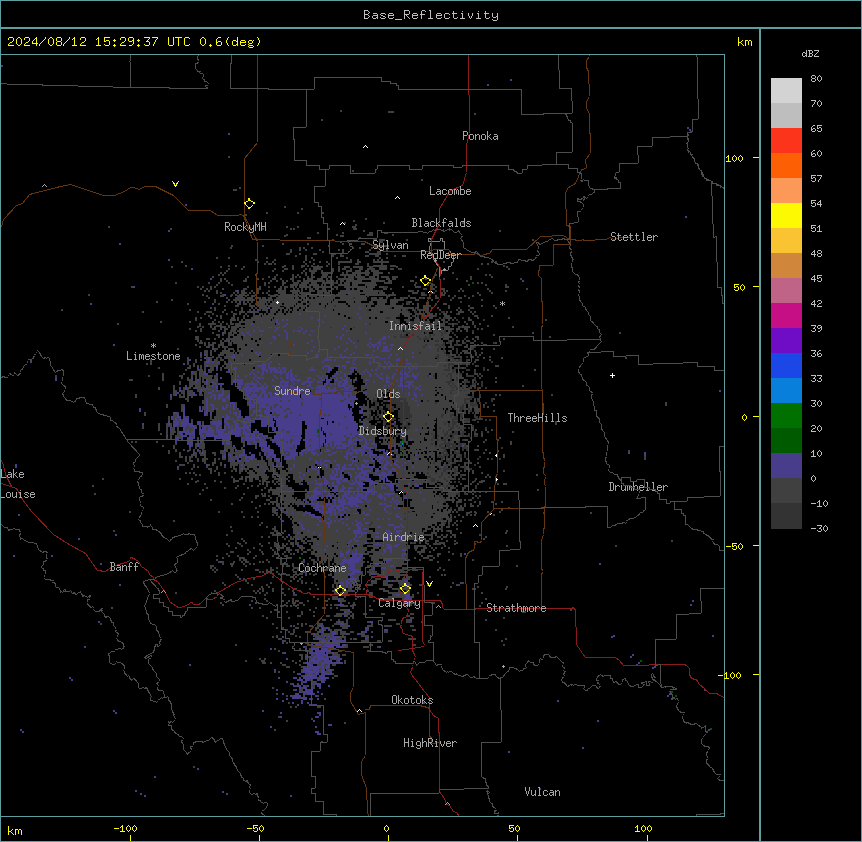This screenshot has height=842, width=862.
Task: Select the royal blue swatch in dBZ legend
Action: 786,365
